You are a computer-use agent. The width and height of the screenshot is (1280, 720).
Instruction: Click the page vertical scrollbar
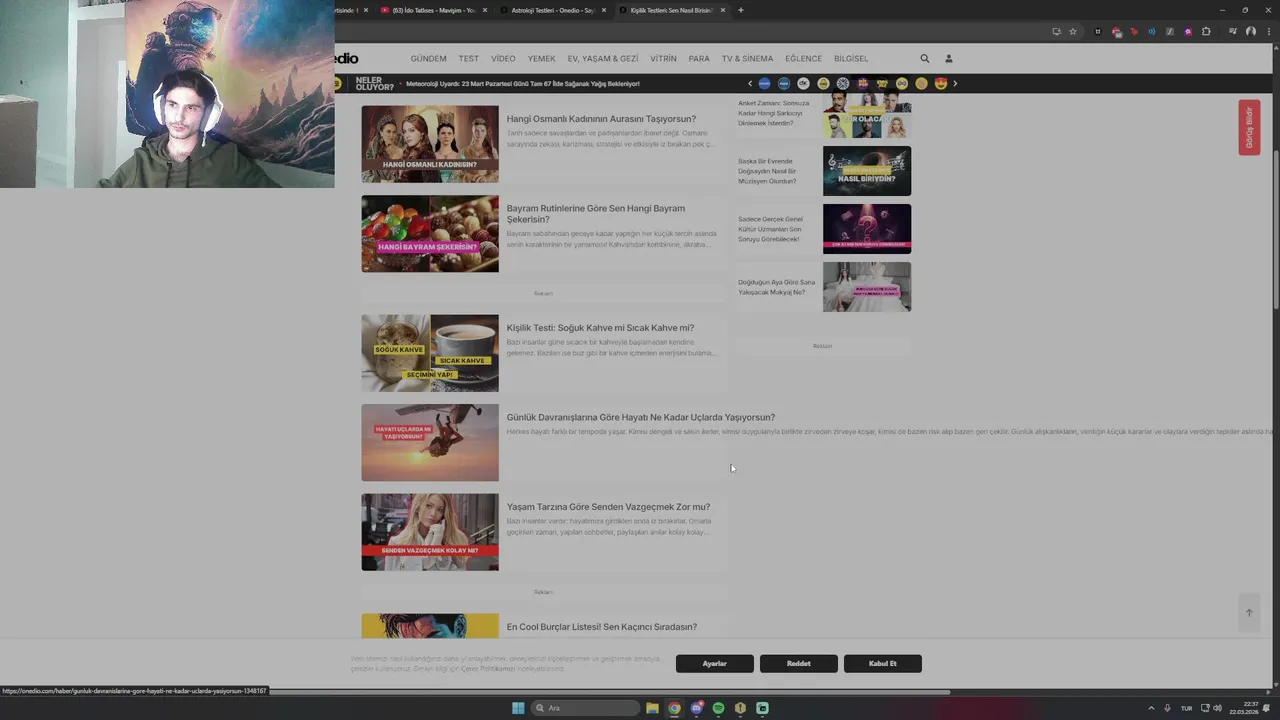[x=1276, y=230]
